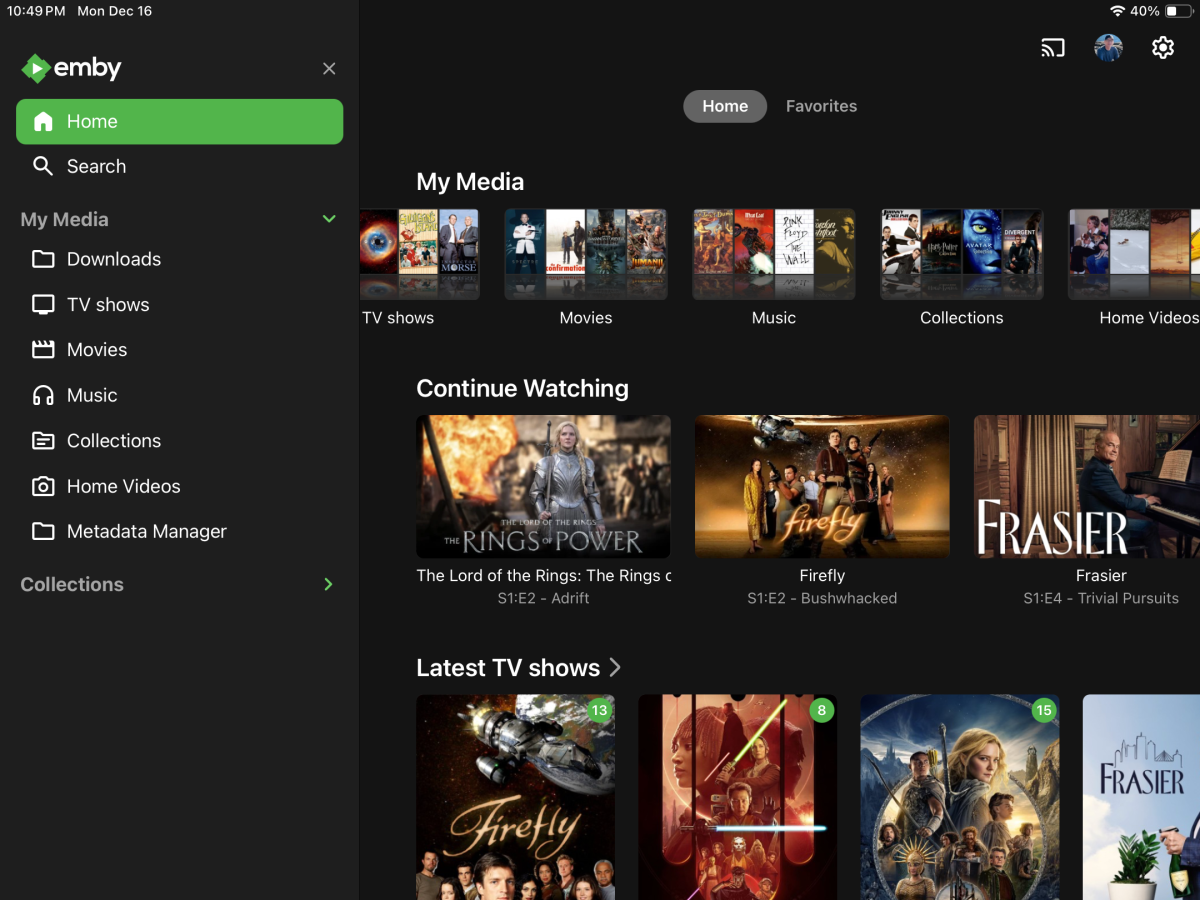Click the 'My Media' sidebar heading text
This screenshot has width=1200, height=900.
pos(64,219)
